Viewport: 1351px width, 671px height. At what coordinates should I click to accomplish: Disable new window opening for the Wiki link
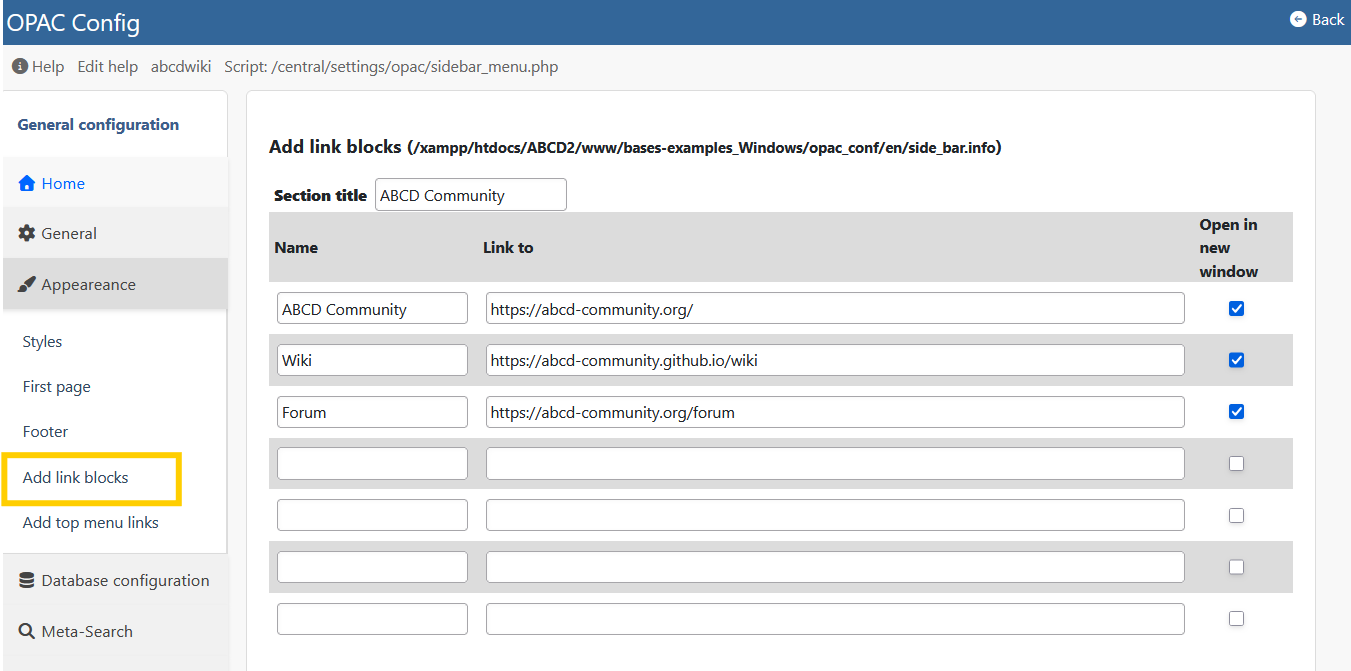1236,360
